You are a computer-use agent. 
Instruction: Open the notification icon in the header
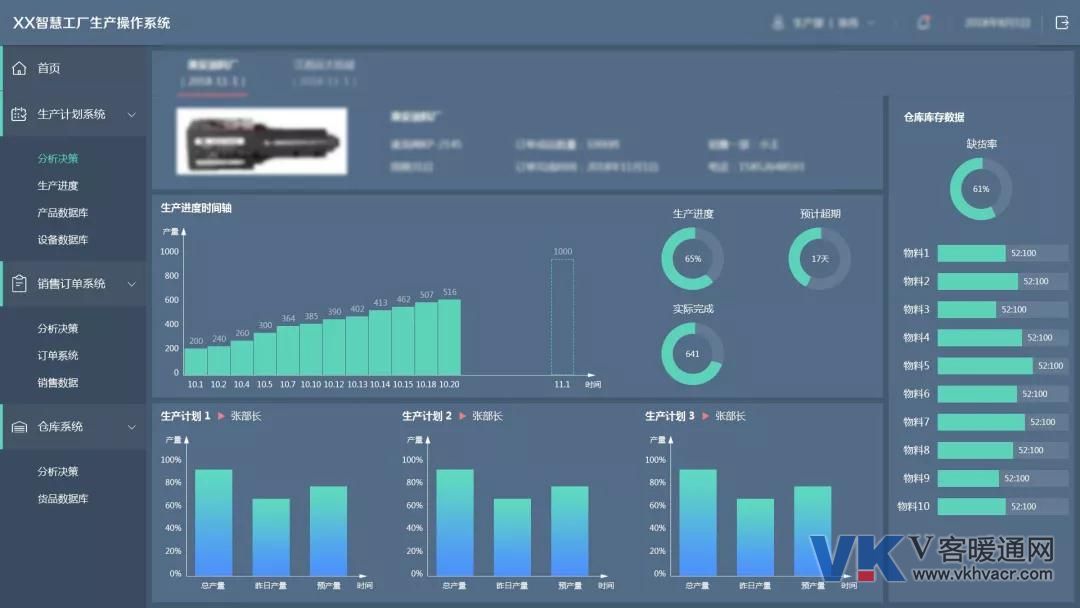pos(924,23)
